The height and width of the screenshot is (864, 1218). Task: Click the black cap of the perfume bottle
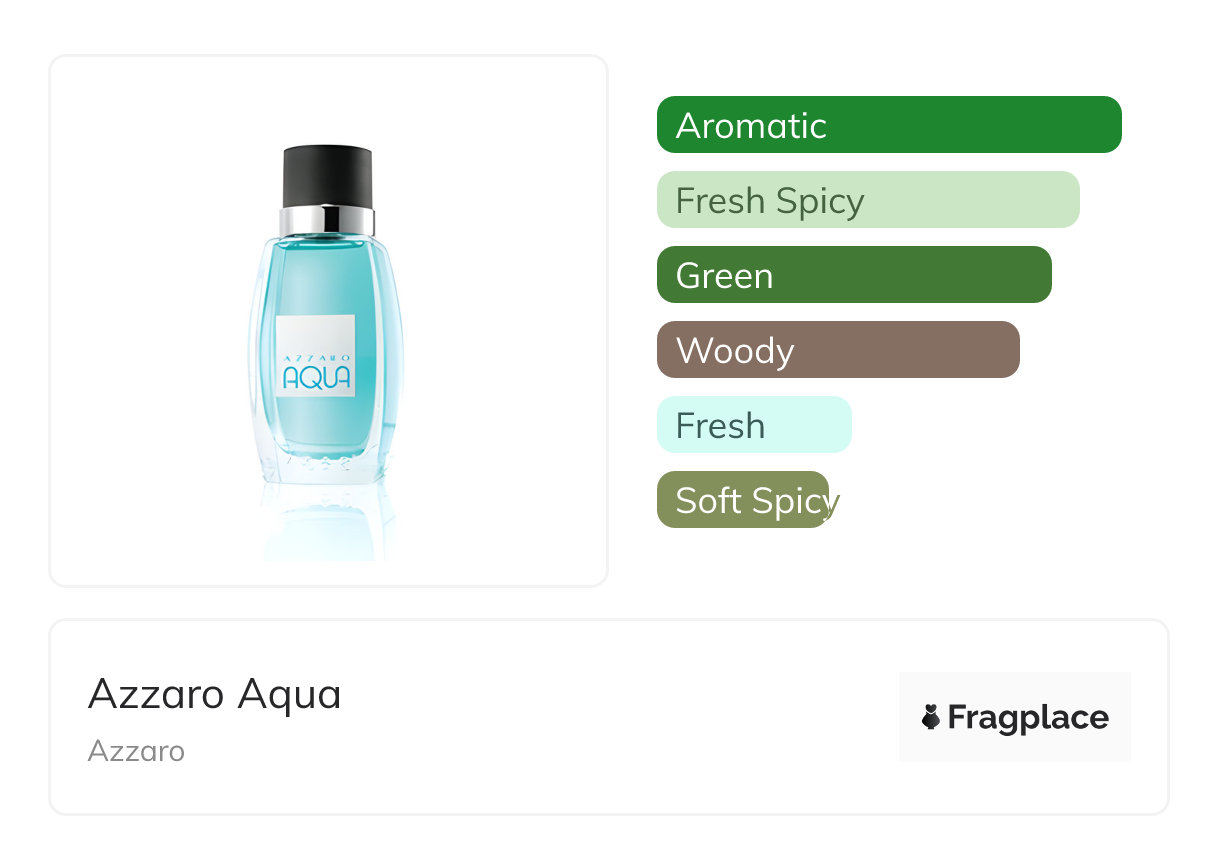328,176
